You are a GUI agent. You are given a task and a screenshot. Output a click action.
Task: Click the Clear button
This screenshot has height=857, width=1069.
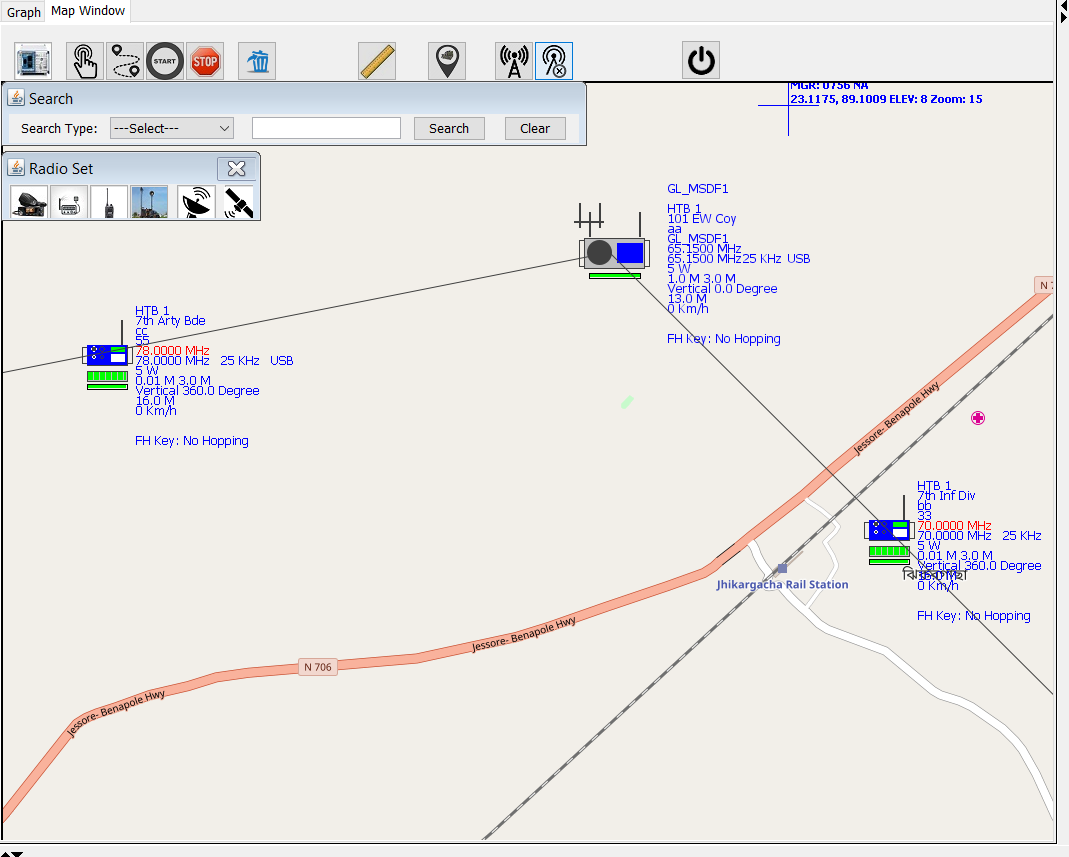[x=535, y=128]
